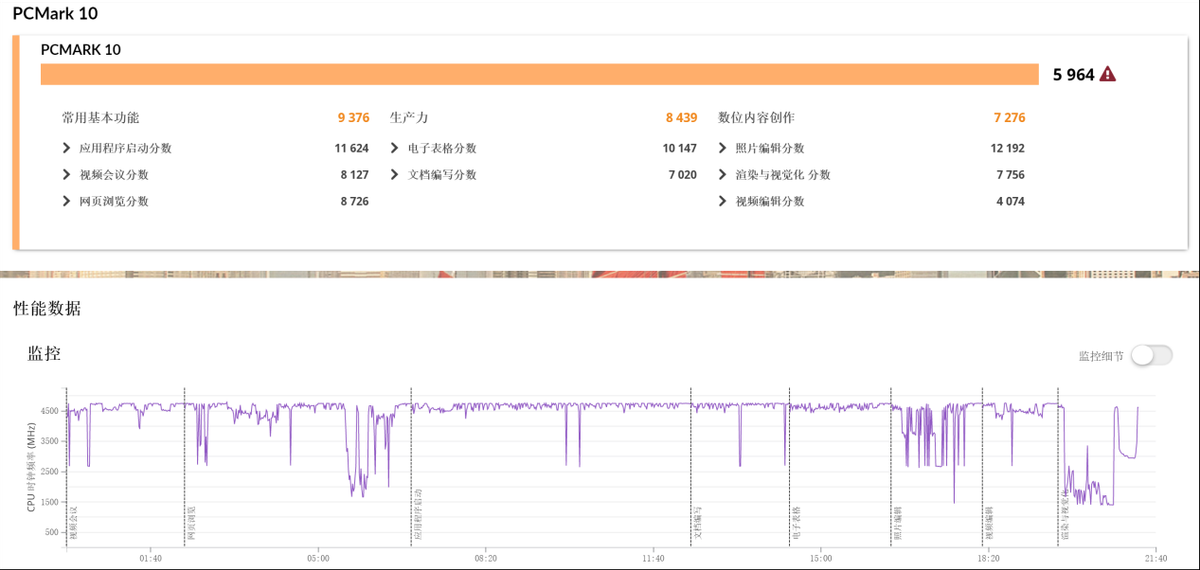Click the 9 376 essentials score

354,117
